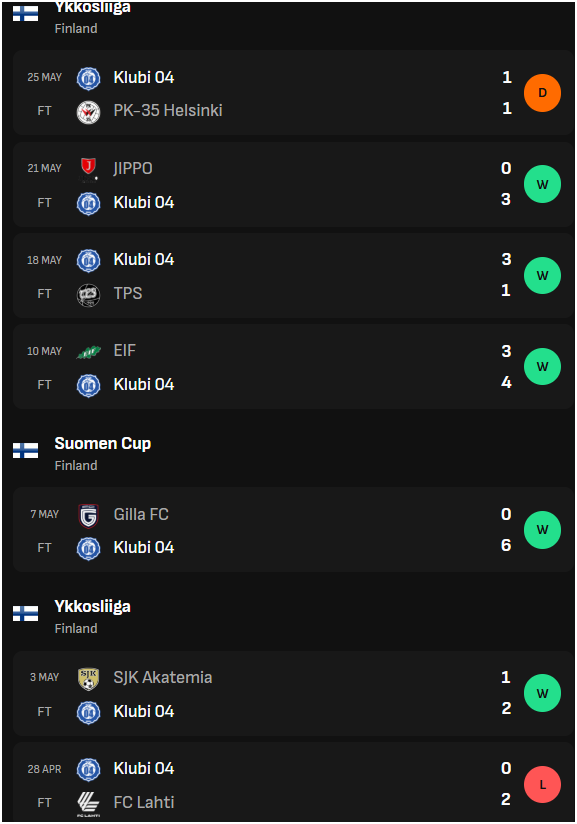Open the lower Ykkosliiga league heading

pos(92,606)
